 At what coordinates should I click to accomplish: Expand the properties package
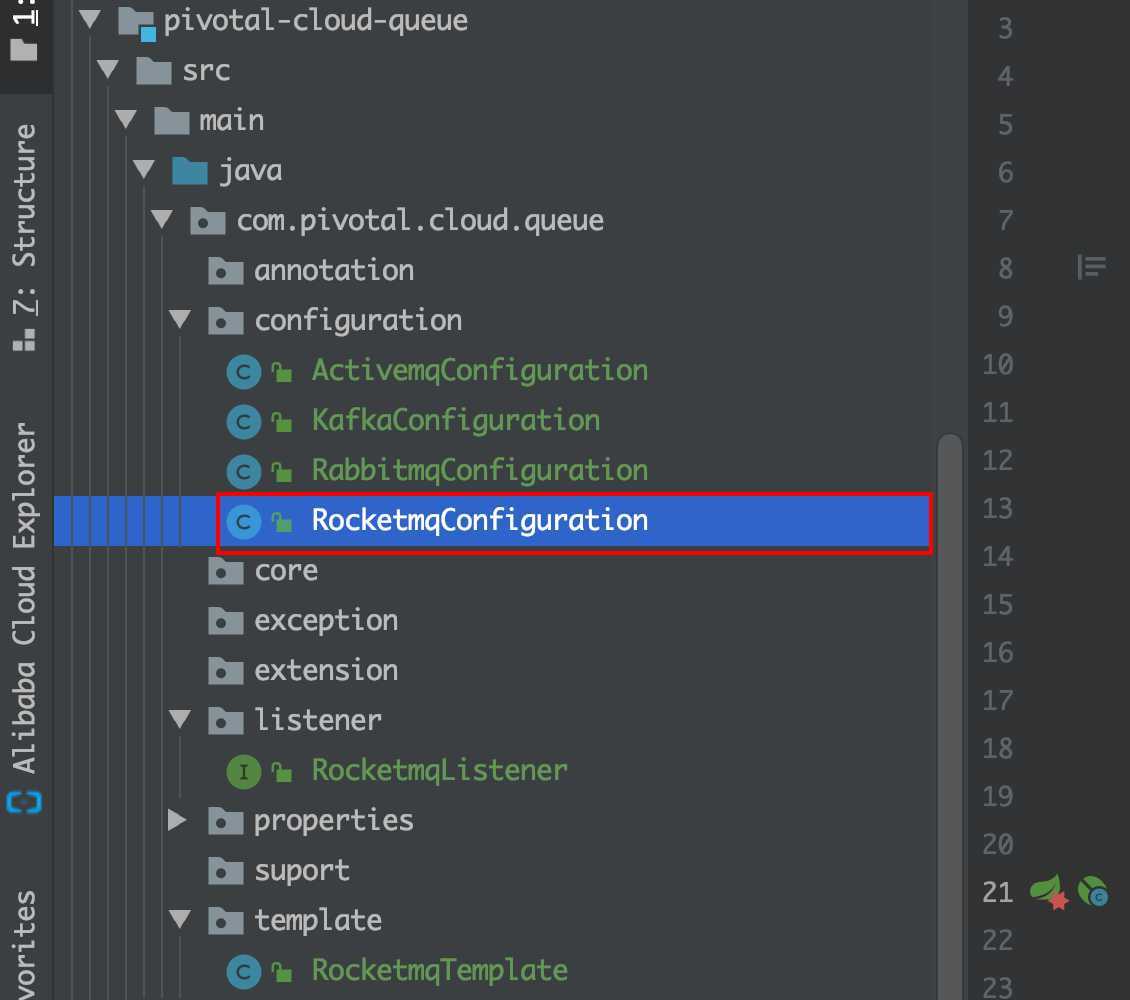pos(178,821)
